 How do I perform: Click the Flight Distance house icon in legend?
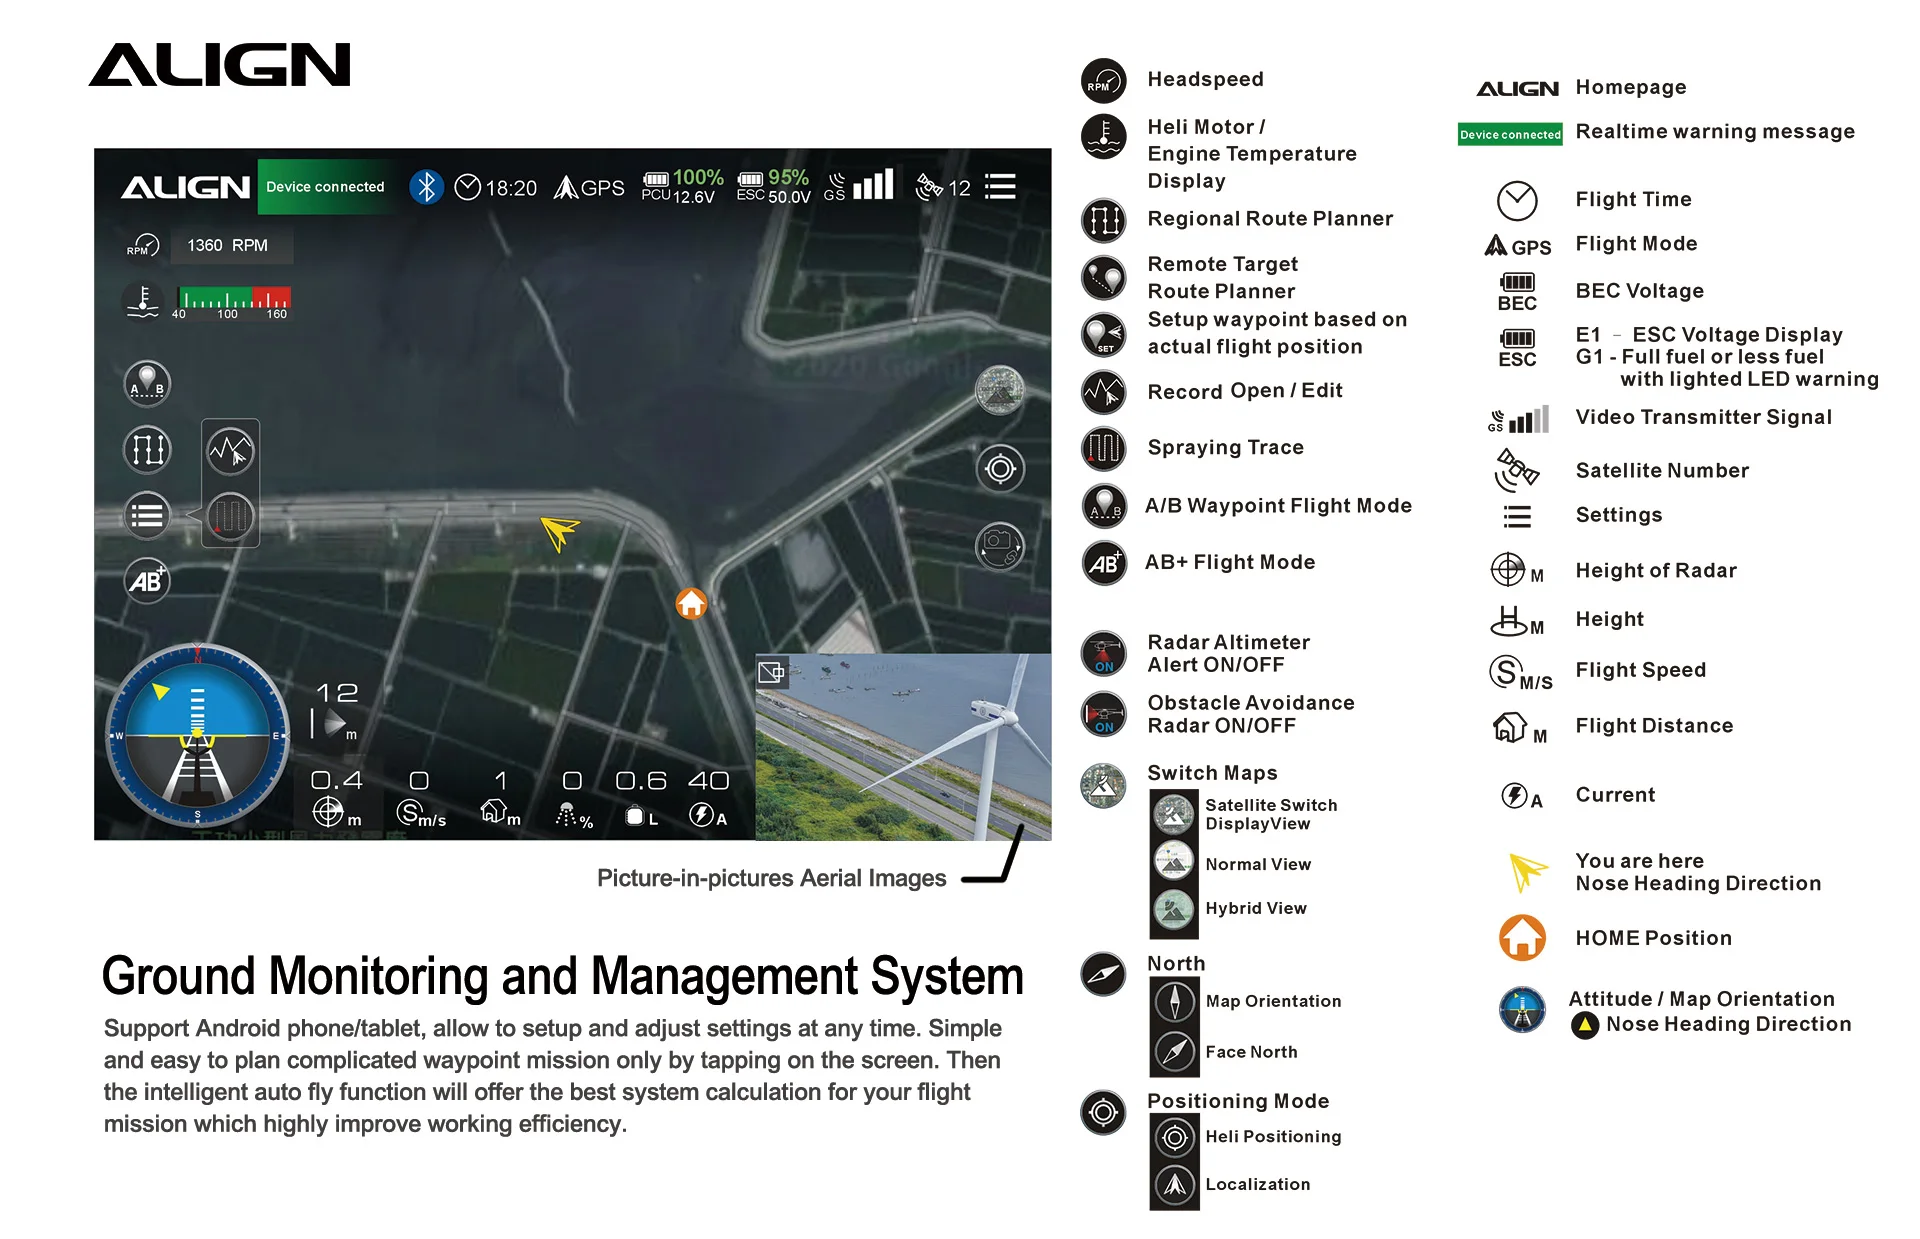1519,728
